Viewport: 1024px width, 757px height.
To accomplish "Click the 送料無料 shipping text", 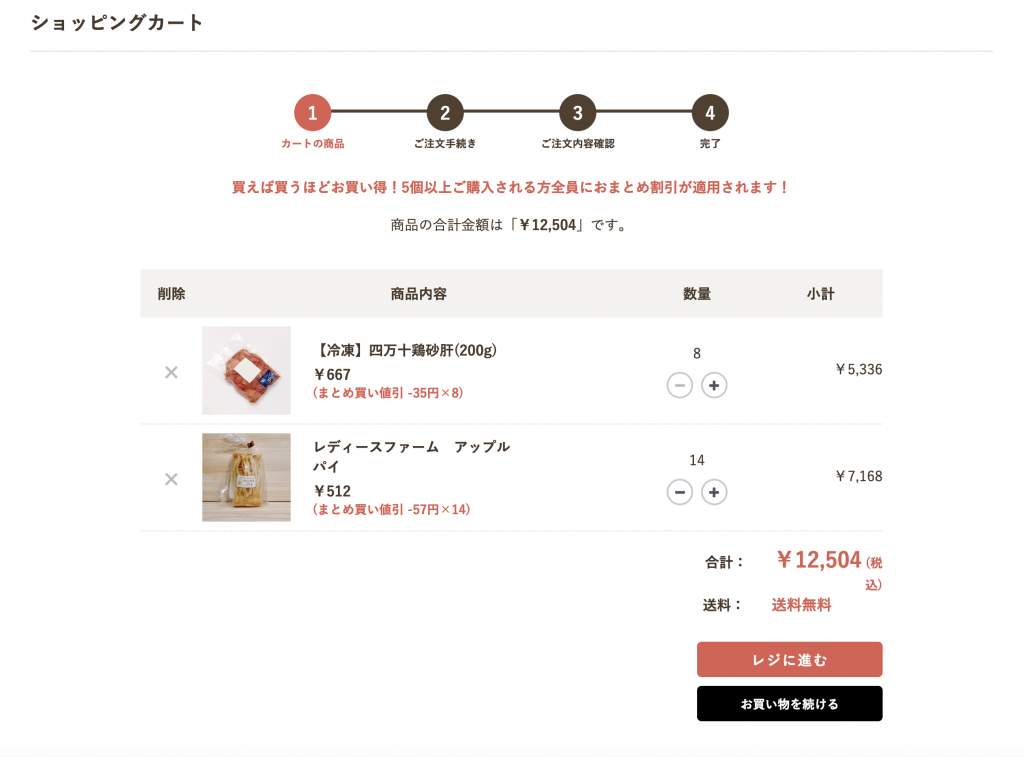I will point(801,605).
